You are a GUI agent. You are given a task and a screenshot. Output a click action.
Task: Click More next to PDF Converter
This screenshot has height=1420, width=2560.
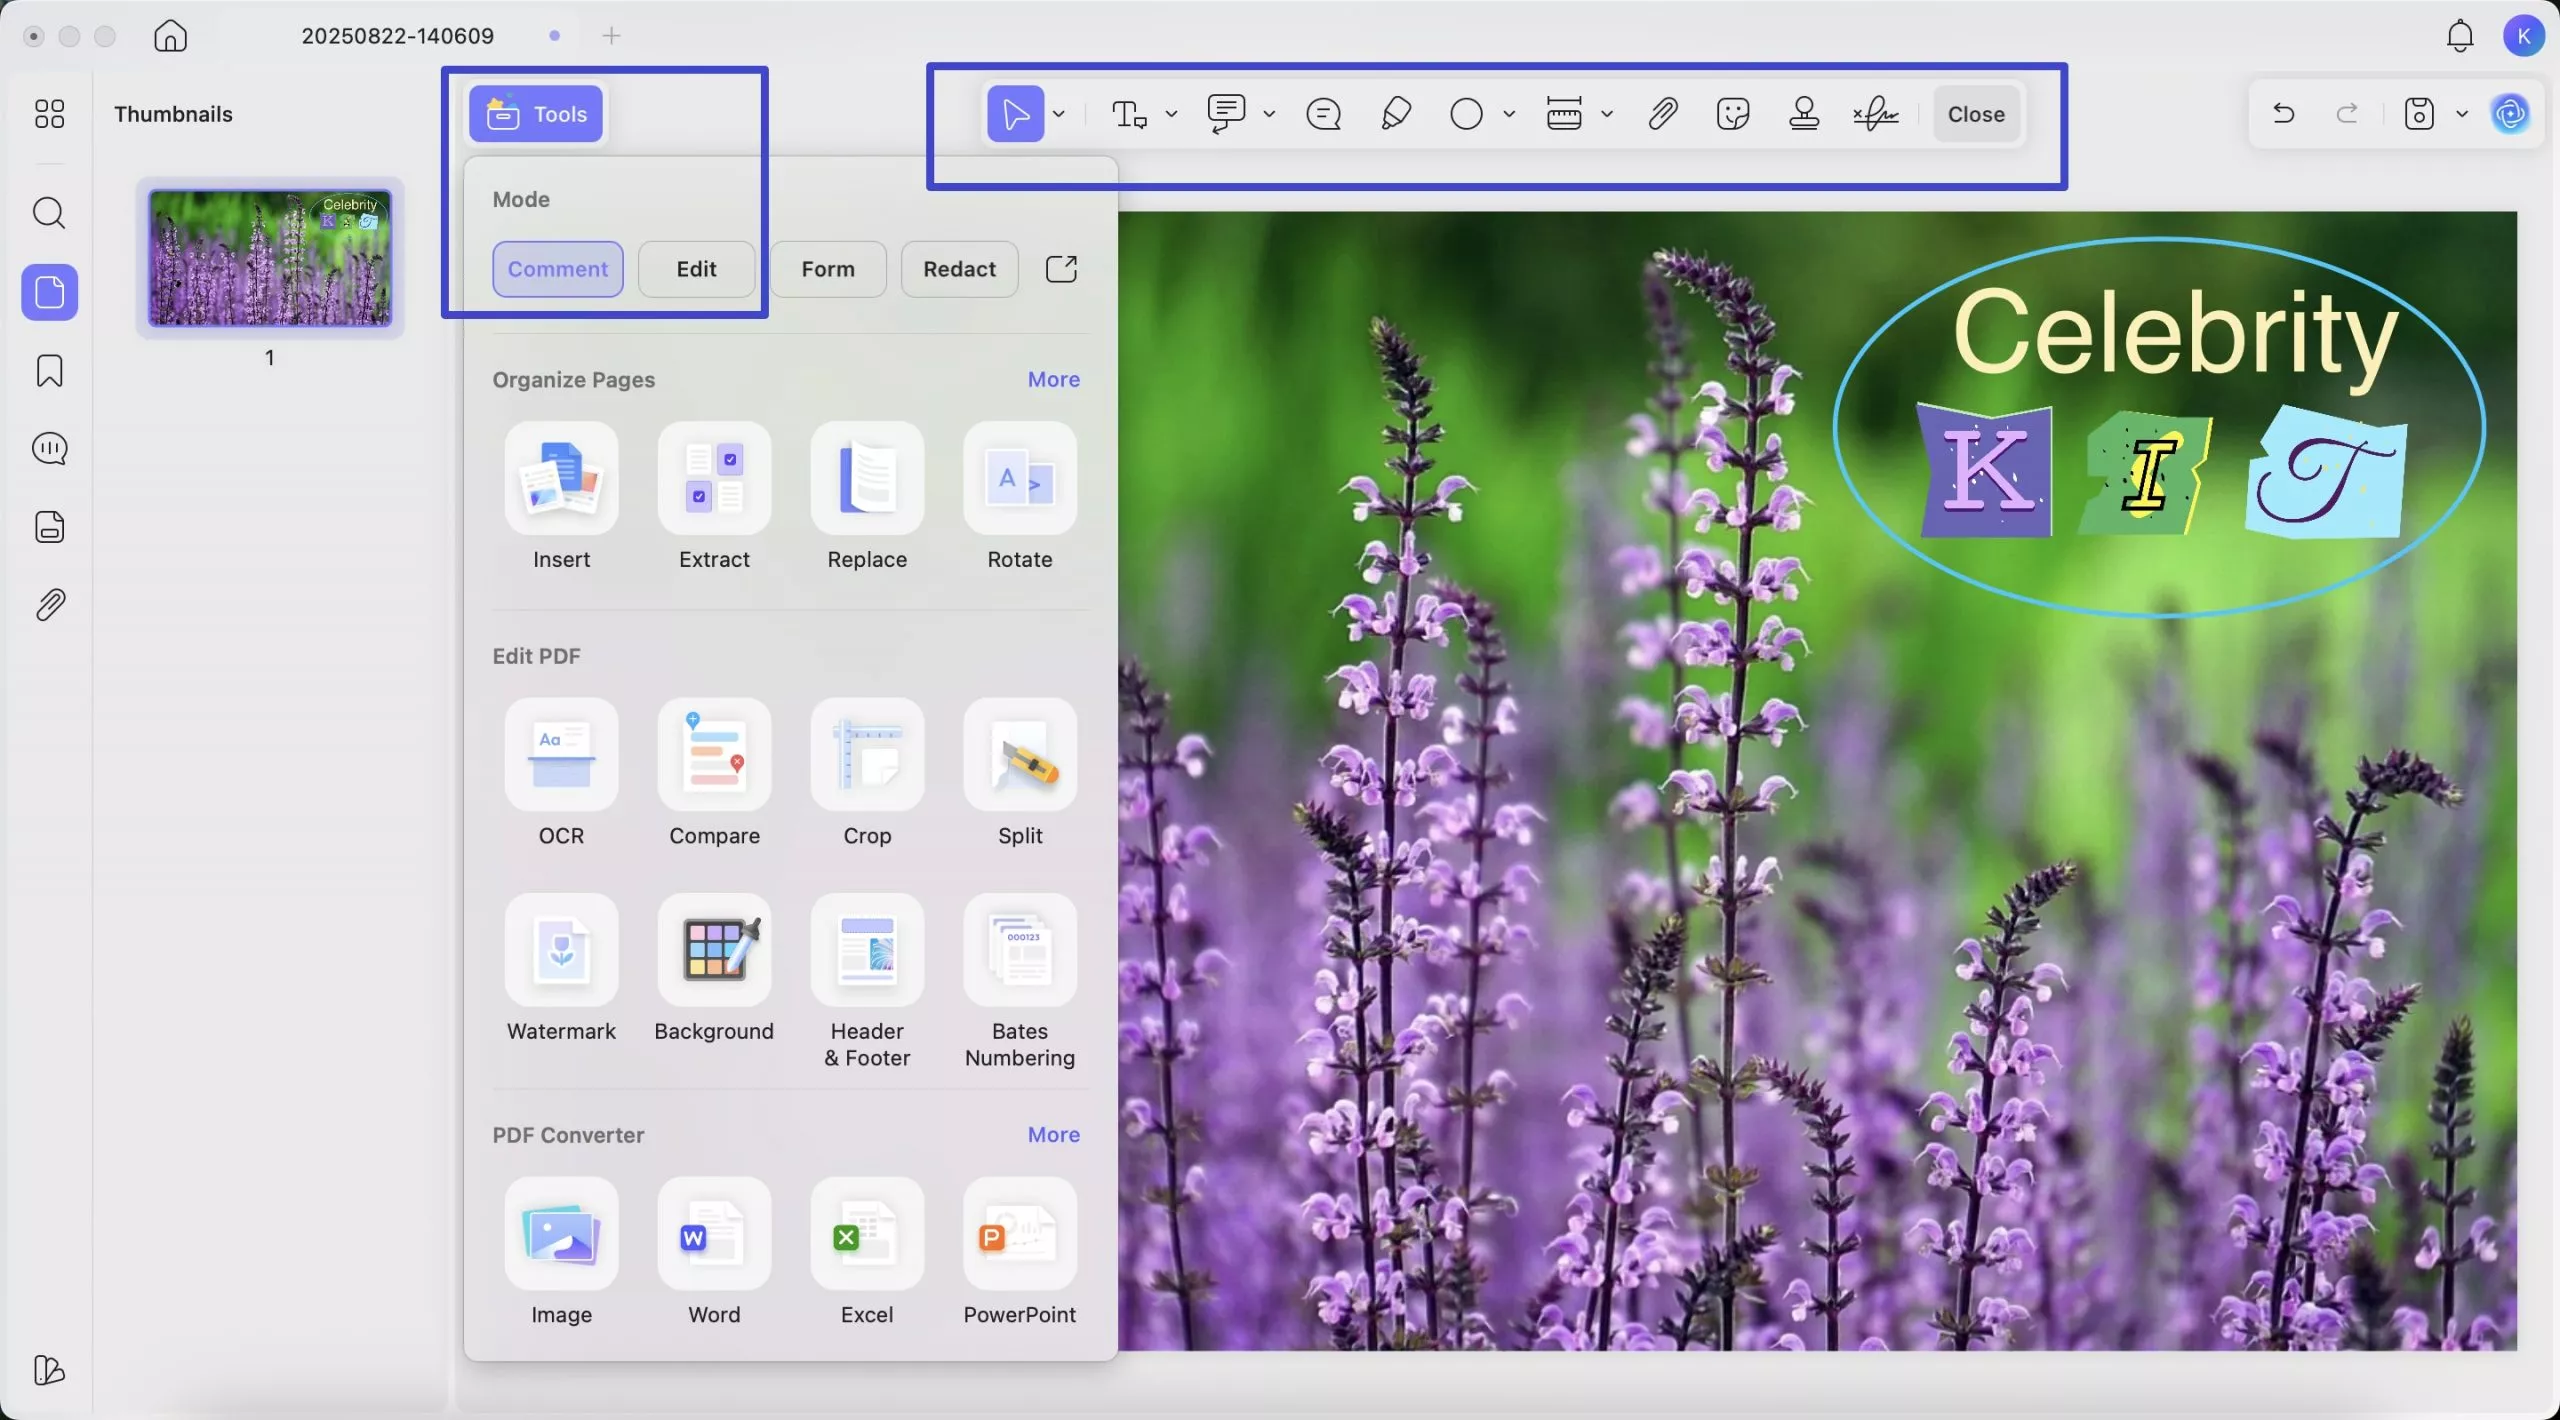click(x=1053, y=1135)
